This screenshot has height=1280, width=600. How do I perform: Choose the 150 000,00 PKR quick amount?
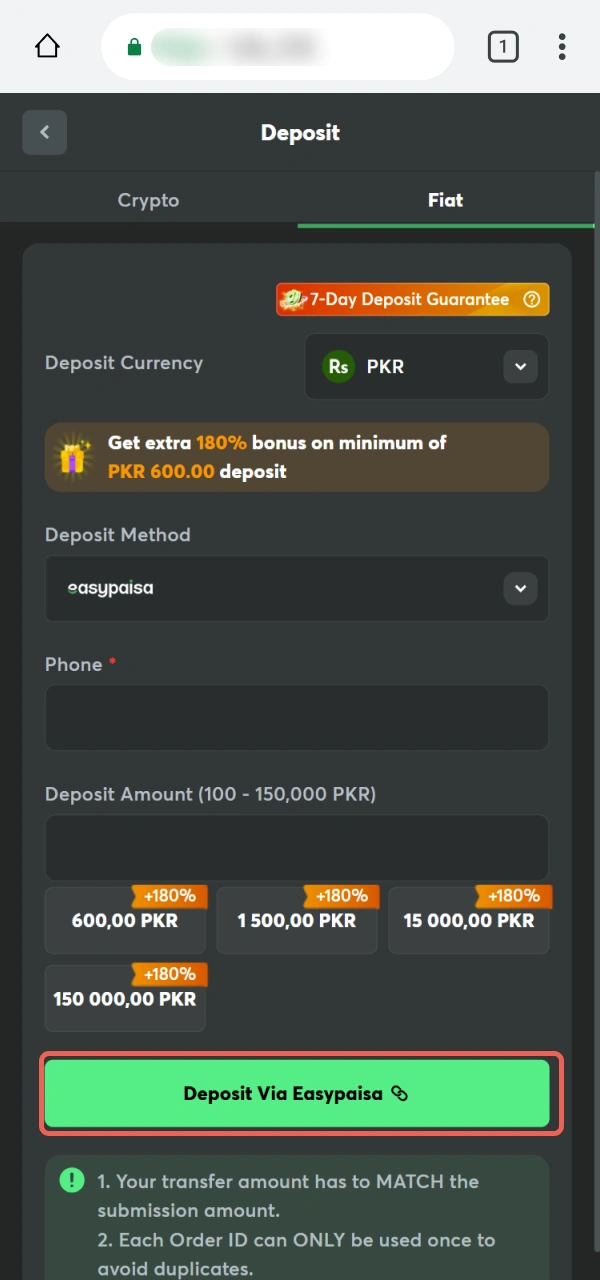(x=125, y=998)
